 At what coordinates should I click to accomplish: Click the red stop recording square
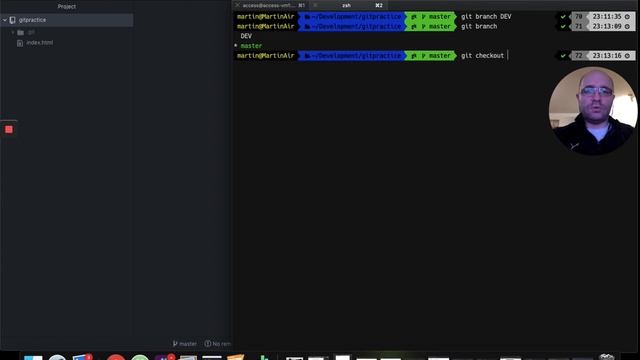point(9,129)
